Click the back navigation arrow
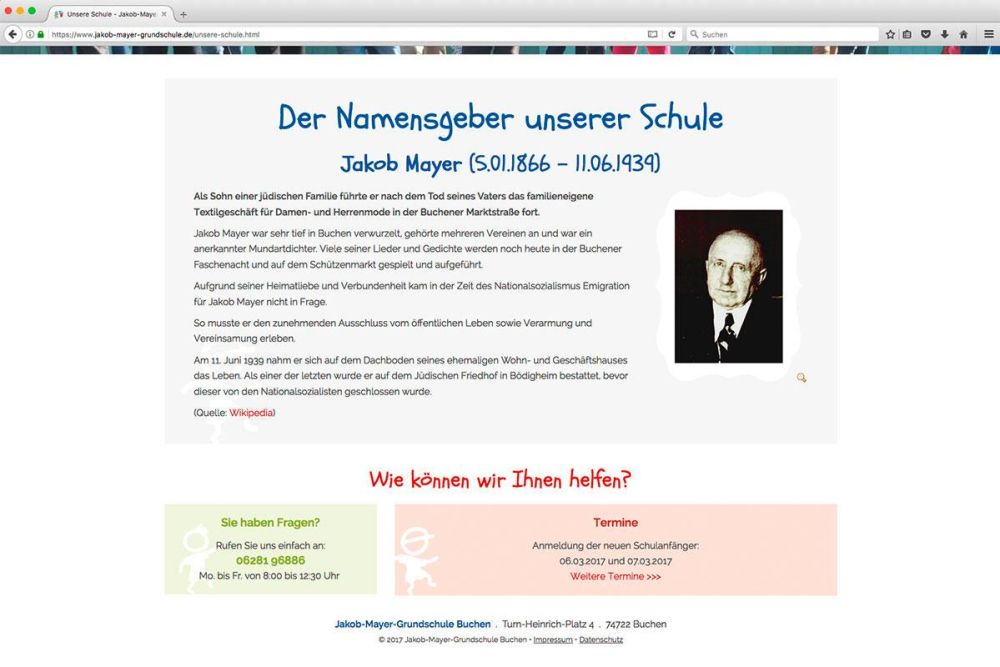The image size is (1000, 667). 11,33
